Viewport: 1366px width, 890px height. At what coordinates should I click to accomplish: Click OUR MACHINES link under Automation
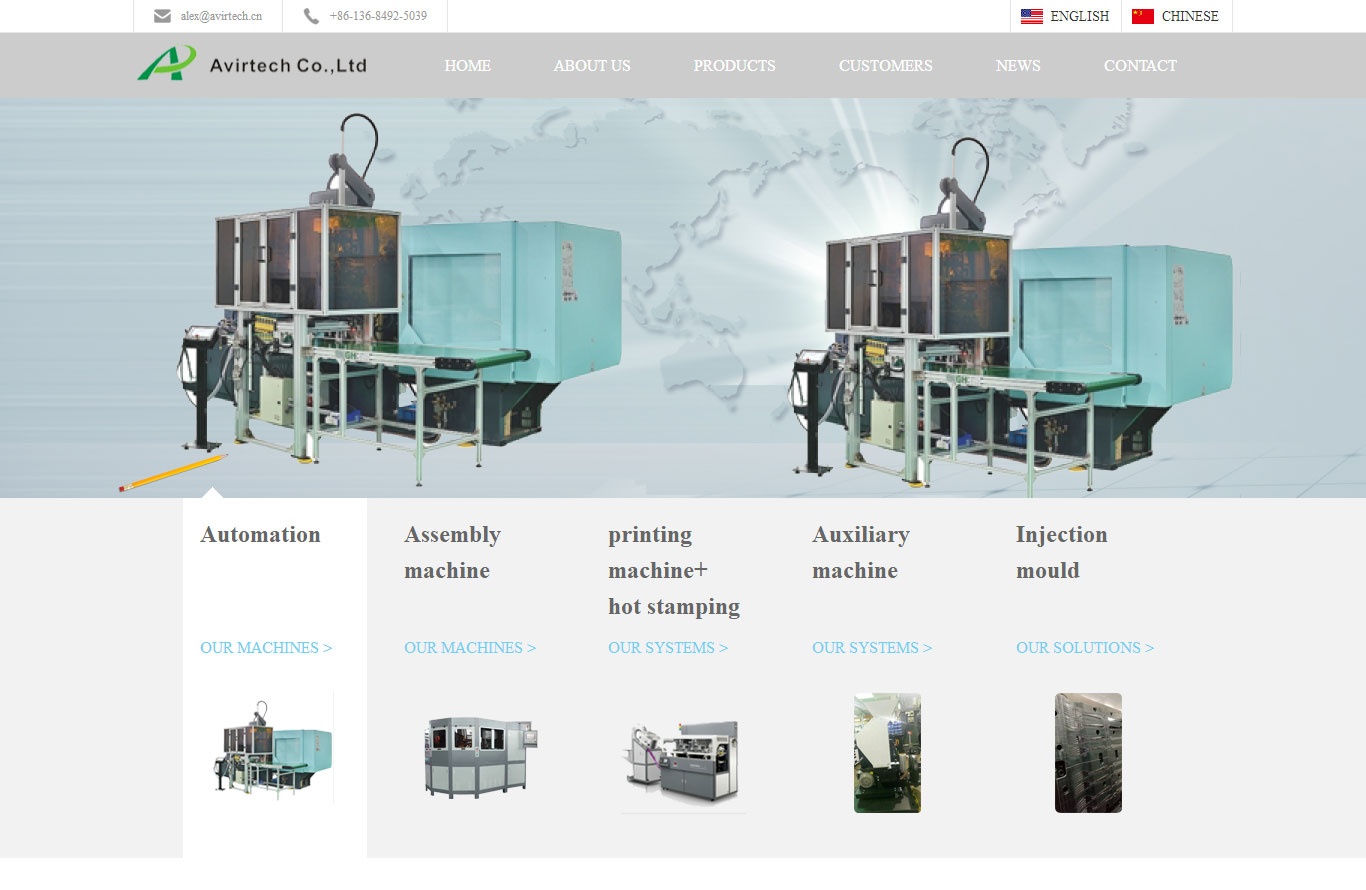pos(266,648)
